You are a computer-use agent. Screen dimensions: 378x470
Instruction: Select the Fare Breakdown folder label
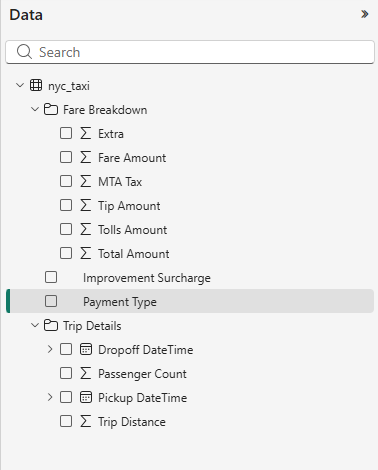click(x=105, y=110)
